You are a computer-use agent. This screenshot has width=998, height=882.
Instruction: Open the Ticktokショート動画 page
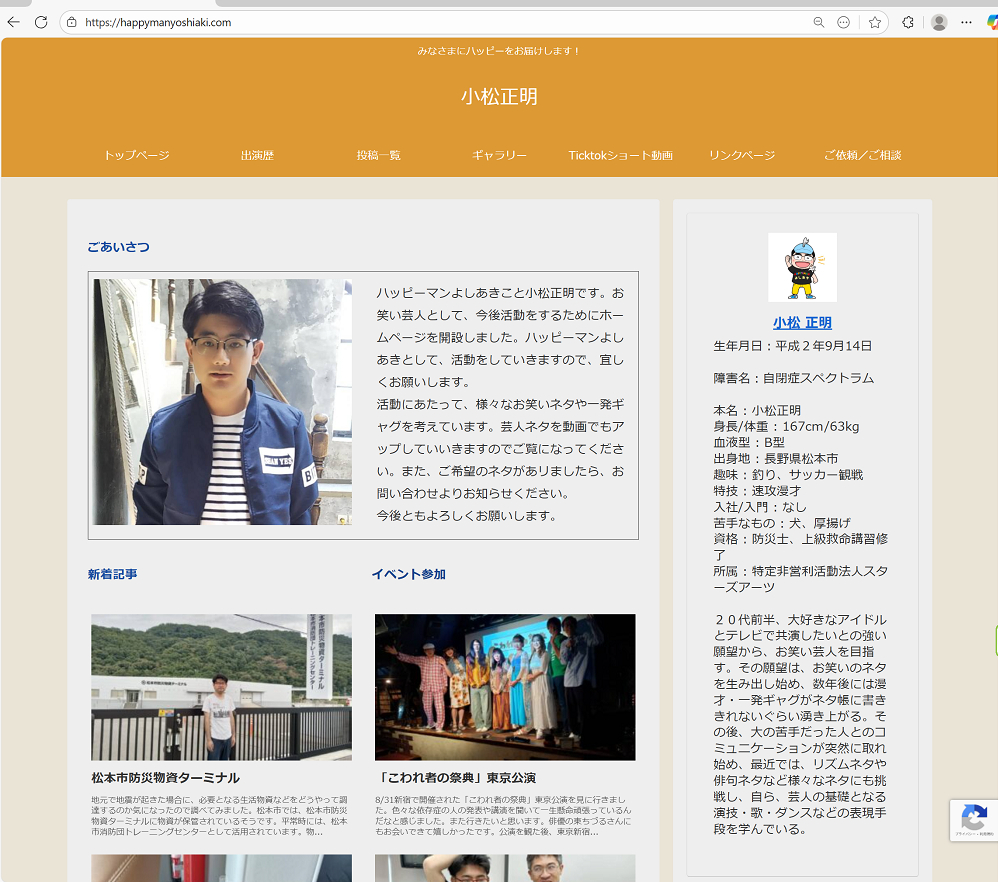pyautogui.click(x=620, y=155)
